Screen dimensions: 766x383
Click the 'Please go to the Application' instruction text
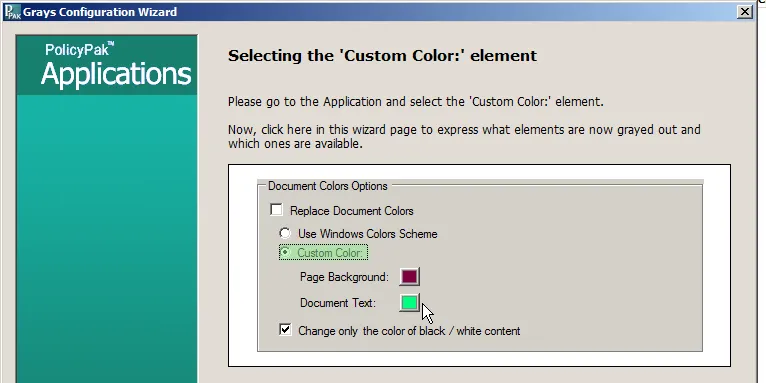(x=416, y=102)
